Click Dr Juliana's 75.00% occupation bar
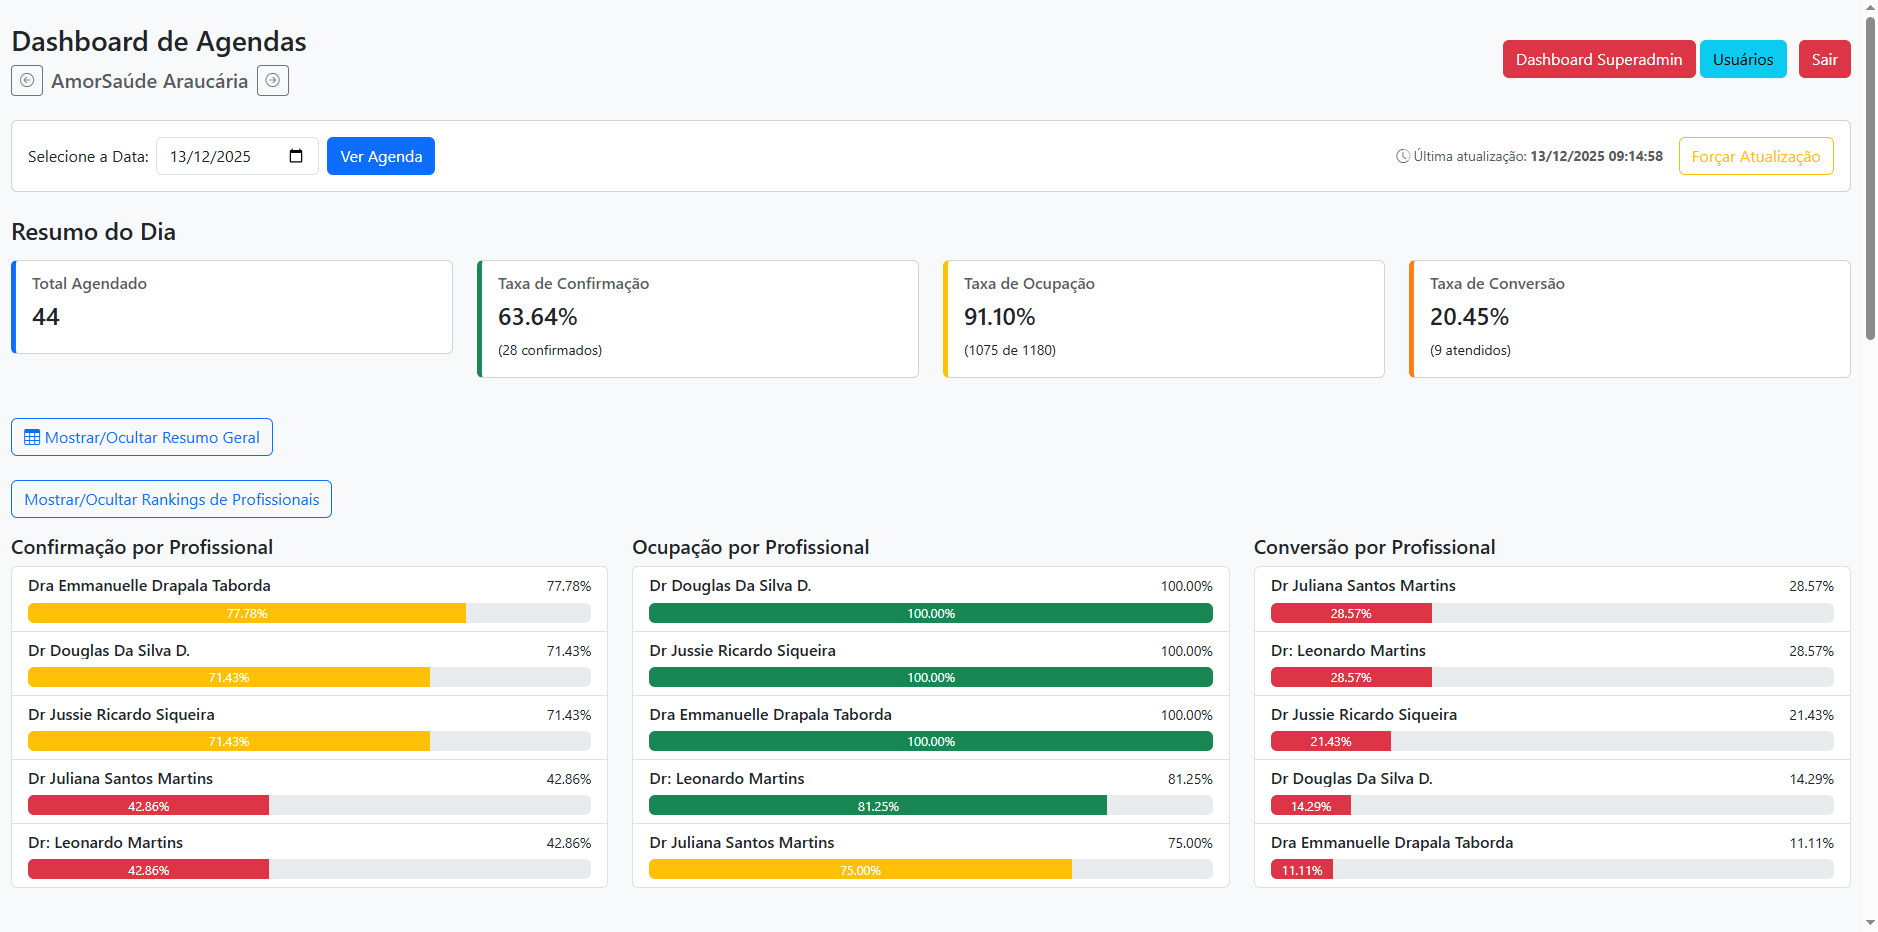The image size is (1878, 932). pos(860,870)
